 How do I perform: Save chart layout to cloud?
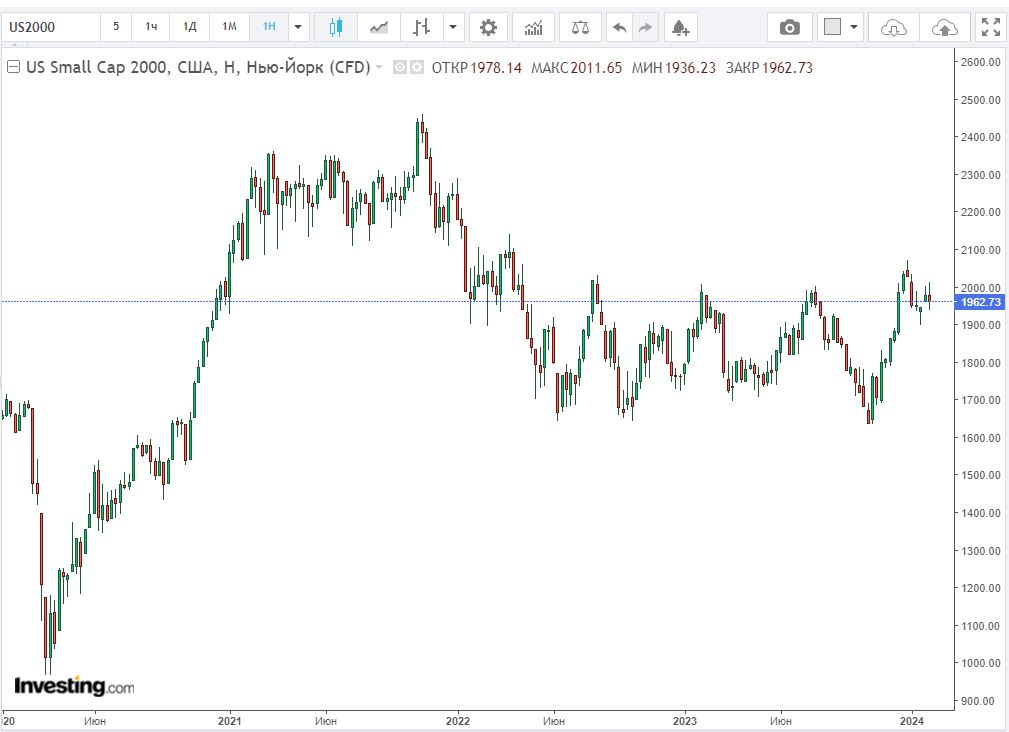point(944,27)
